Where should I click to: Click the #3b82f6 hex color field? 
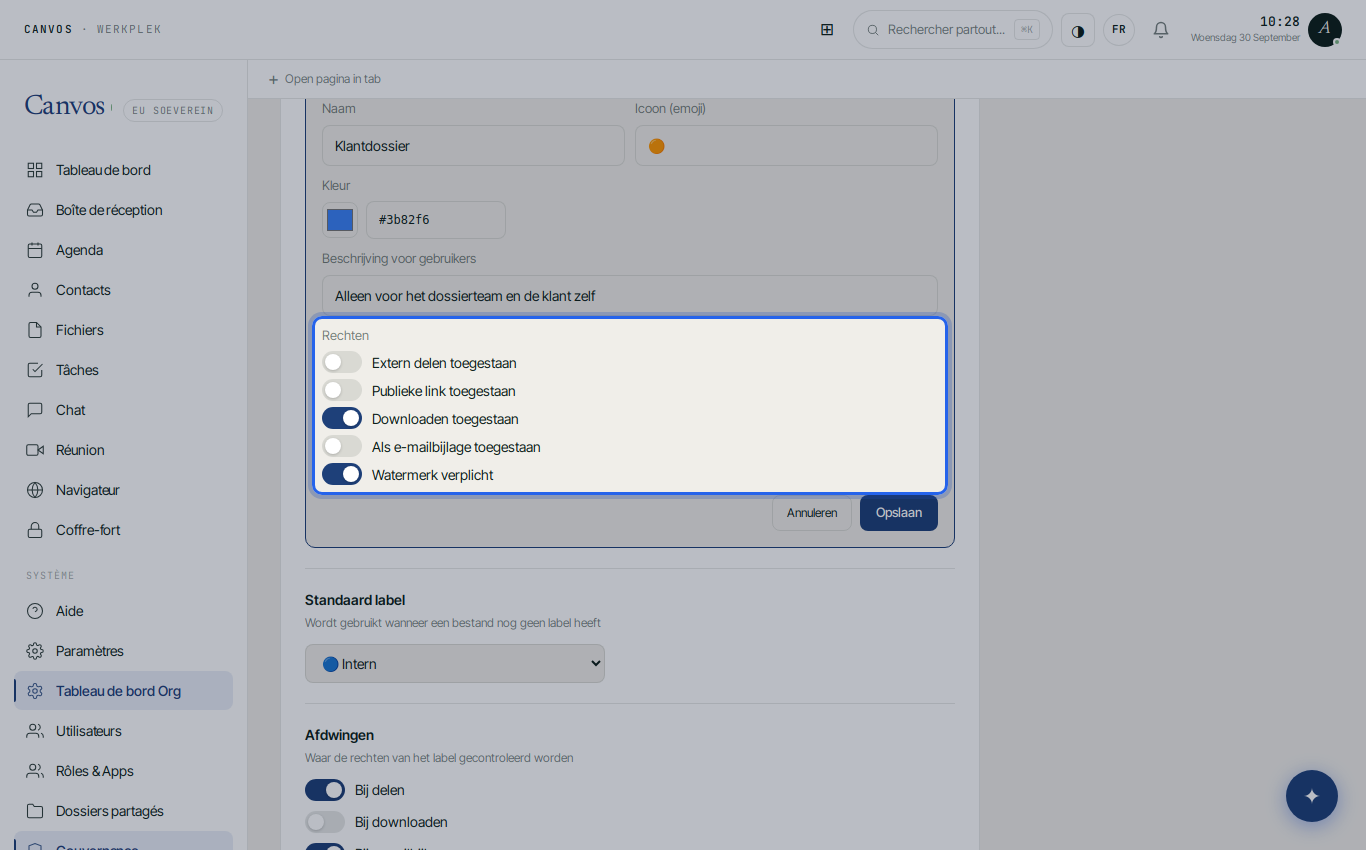pos(436,220)
